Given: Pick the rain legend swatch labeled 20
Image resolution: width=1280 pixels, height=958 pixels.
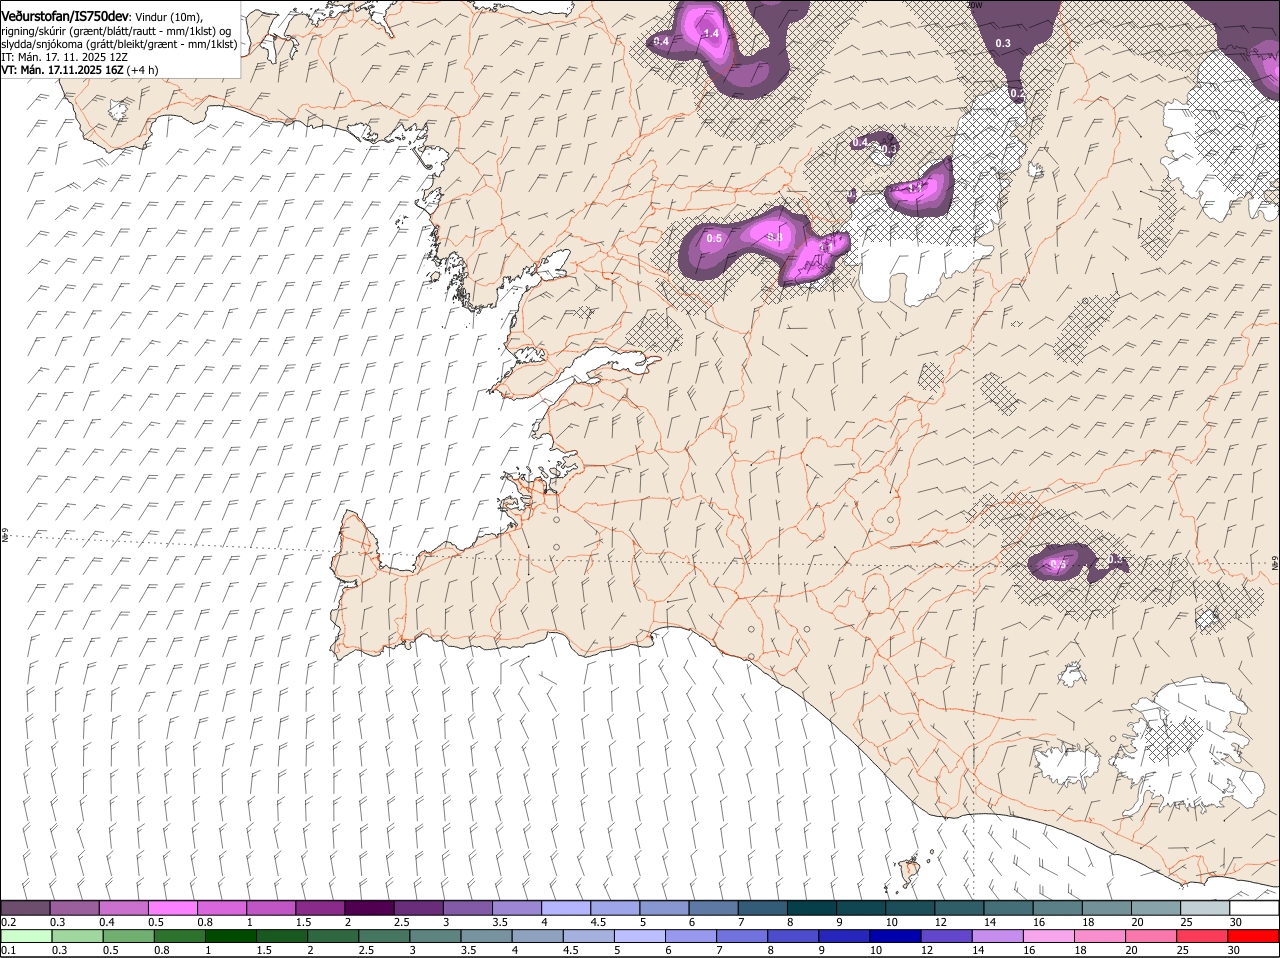Looking at the screenshot, I should tap(1150, 936).
